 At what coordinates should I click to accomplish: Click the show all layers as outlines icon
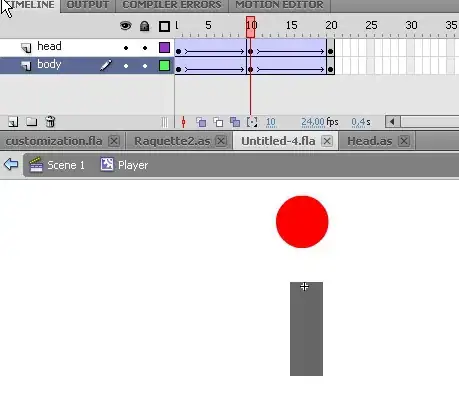pos(164,26)
